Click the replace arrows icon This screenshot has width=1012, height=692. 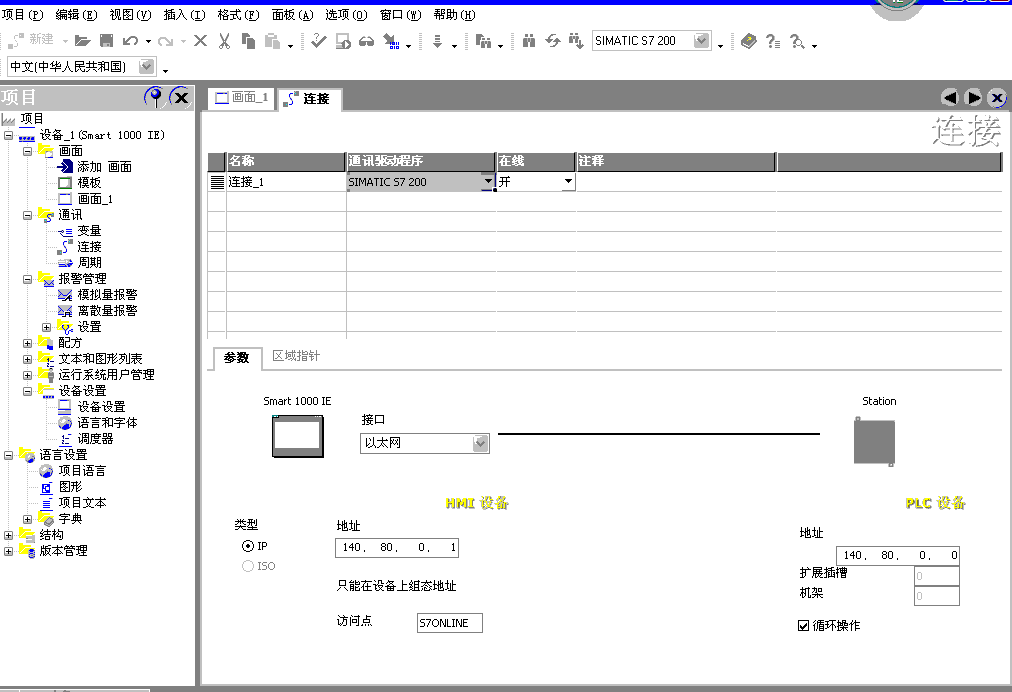coord(553,41)
